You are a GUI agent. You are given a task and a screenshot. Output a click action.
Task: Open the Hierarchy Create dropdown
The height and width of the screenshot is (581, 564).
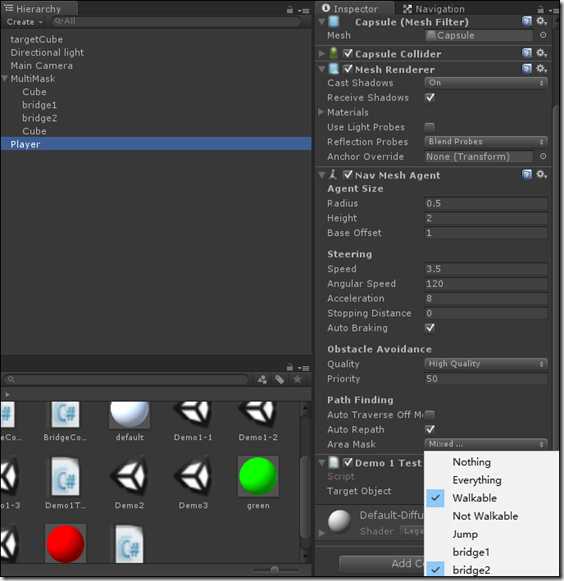tap(24, 22)
